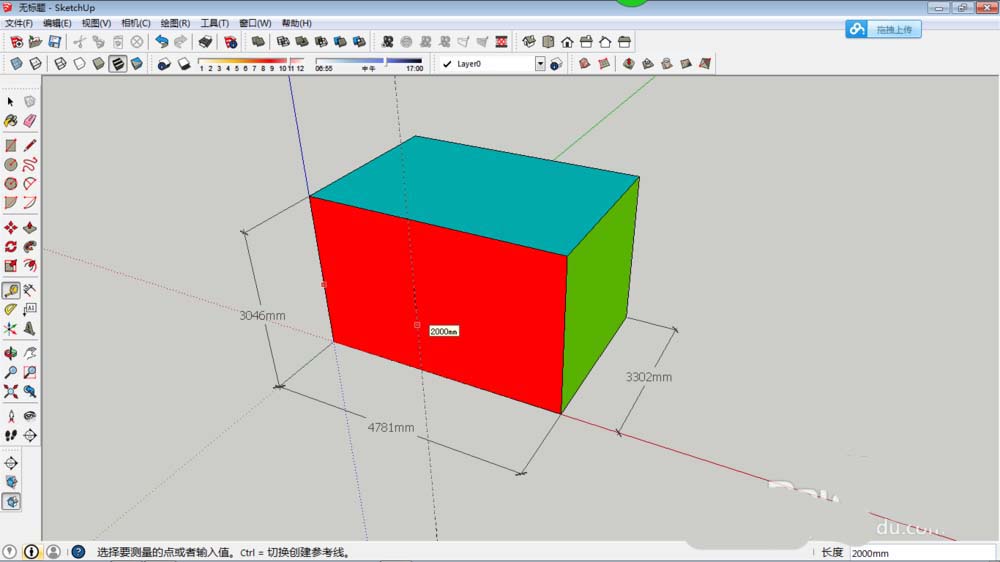This screenshot has width=1000, height=562.
Task: Click the Section Plane tool
Action: coord(29,435)
